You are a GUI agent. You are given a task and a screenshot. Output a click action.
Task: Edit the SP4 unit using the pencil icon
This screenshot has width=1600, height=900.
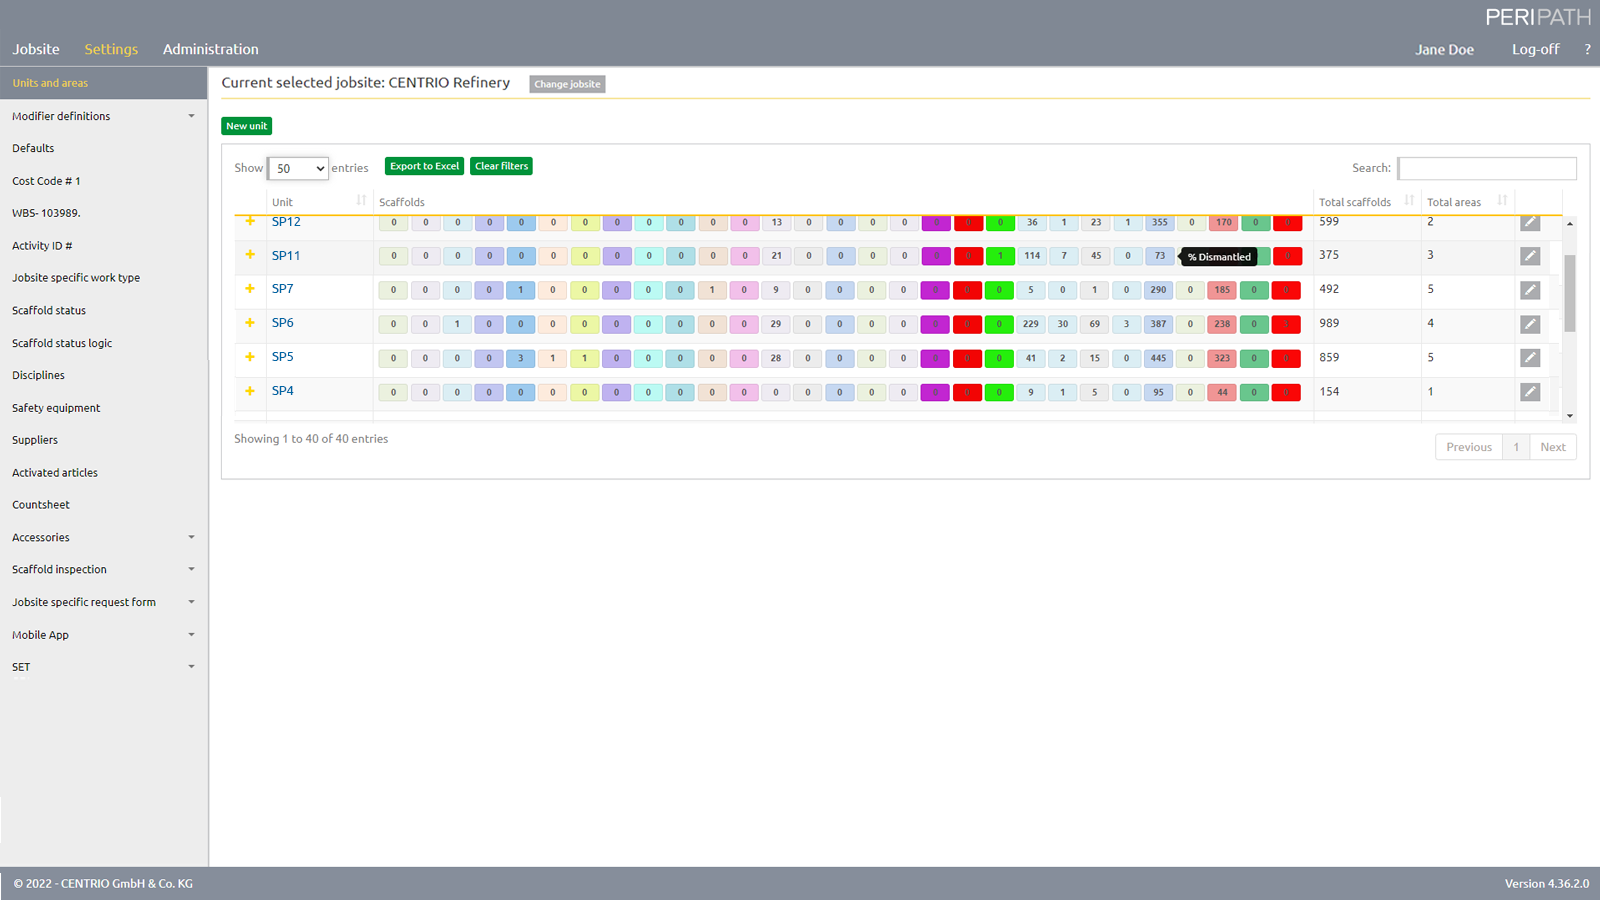(1530, 391)
